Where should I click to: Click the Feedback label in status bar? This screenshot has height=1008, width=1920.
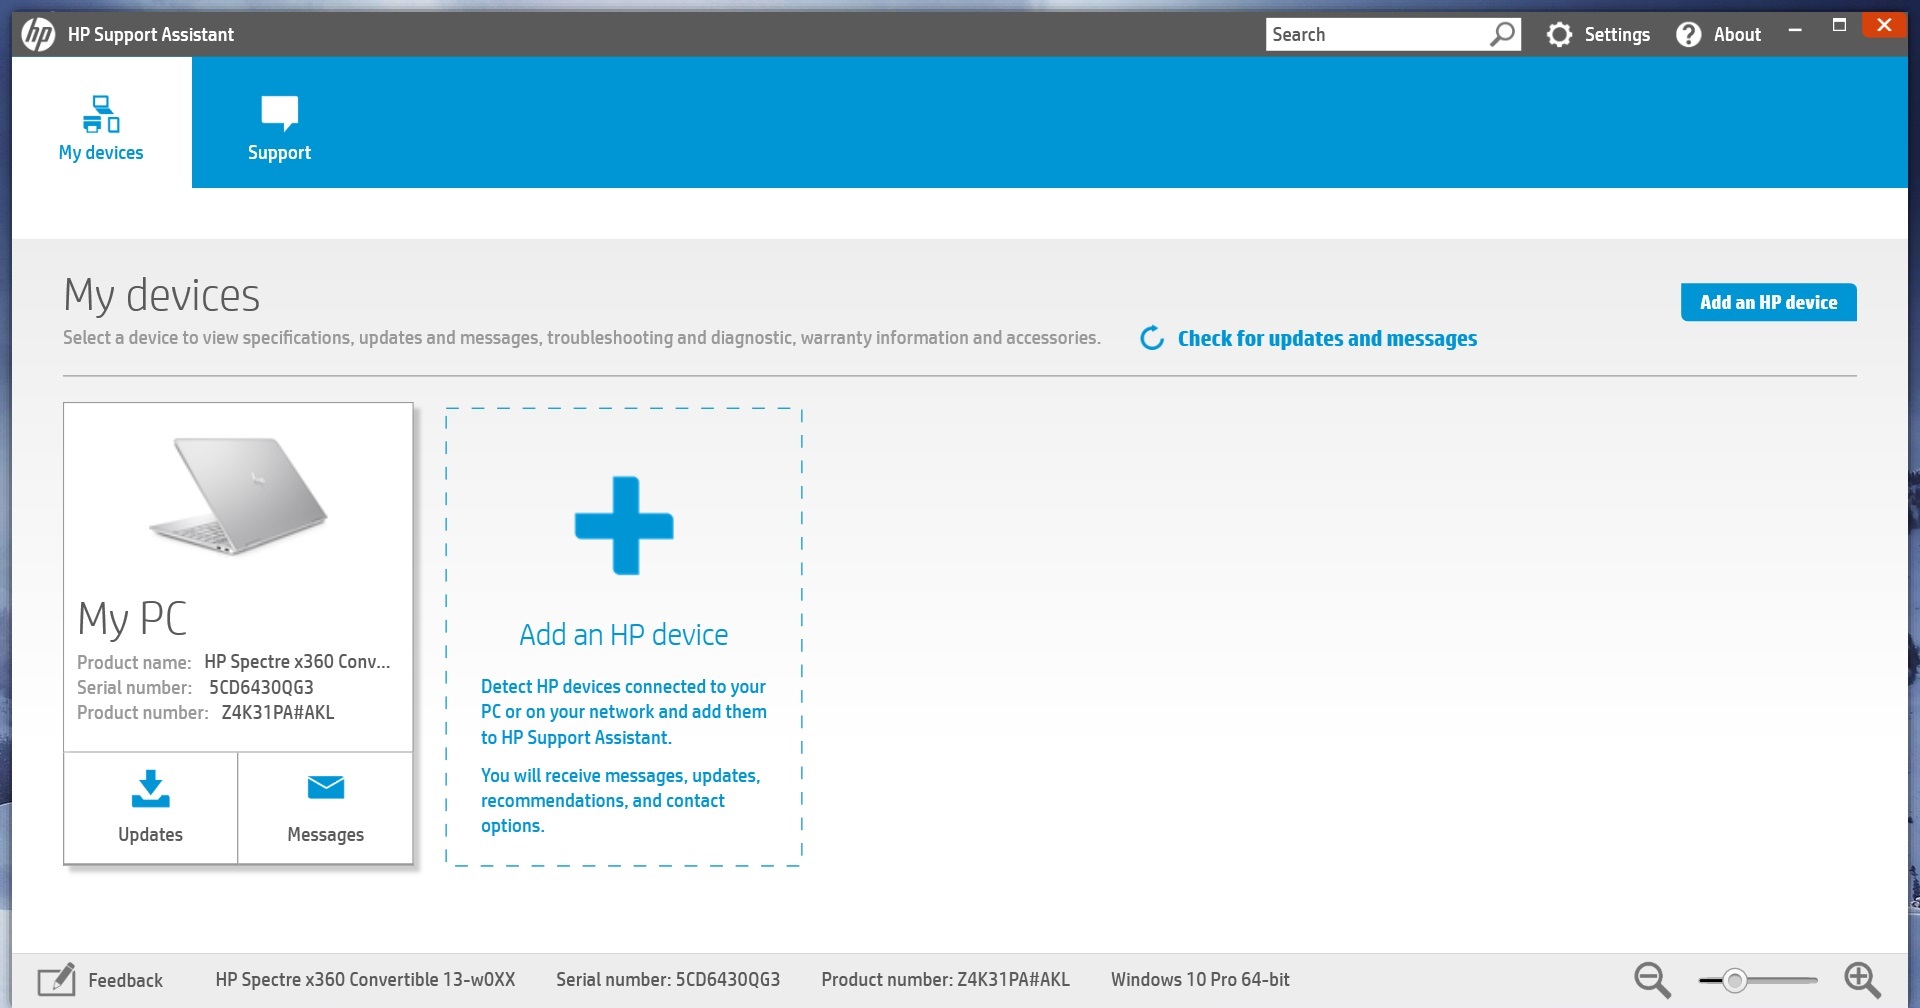tap(125, 980)
